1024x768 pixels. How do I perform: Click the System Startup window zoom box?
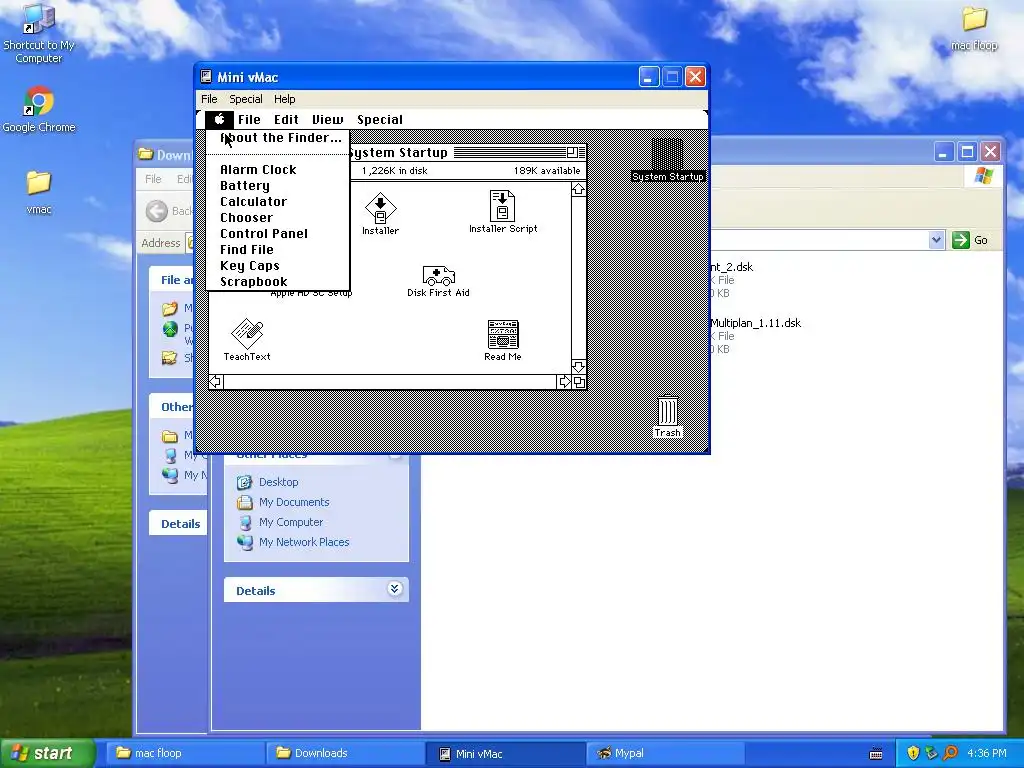point(572,152)
